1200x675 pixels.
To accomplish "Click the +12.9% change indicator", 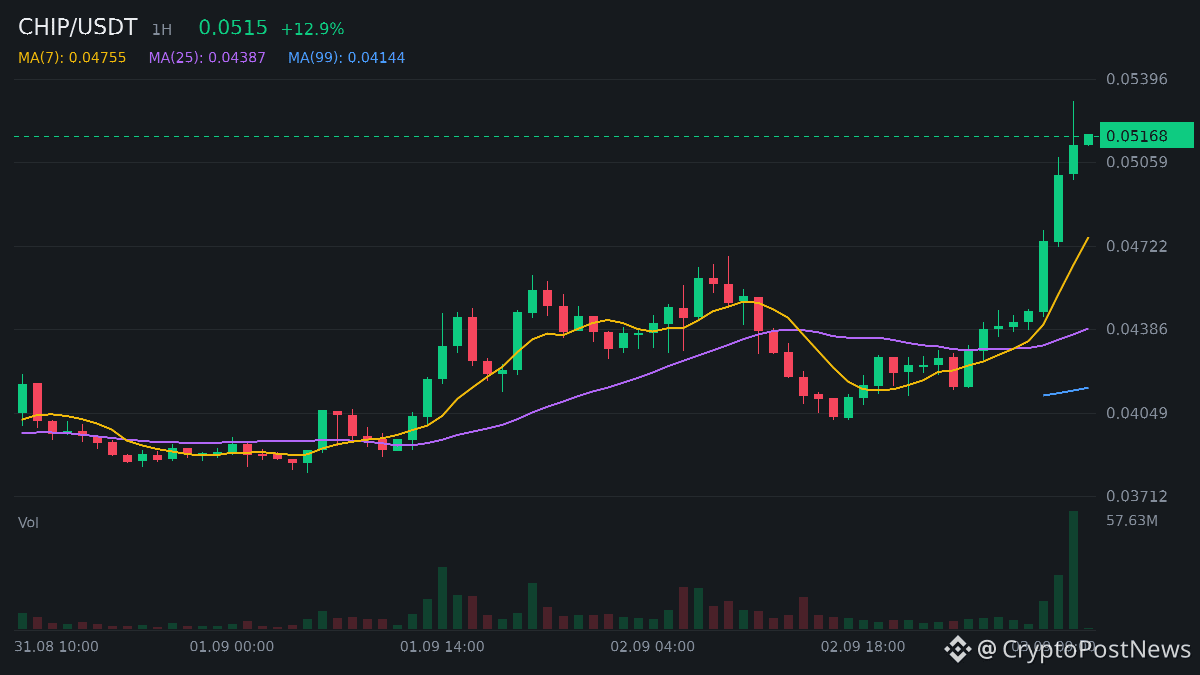I will coord(312,29).
